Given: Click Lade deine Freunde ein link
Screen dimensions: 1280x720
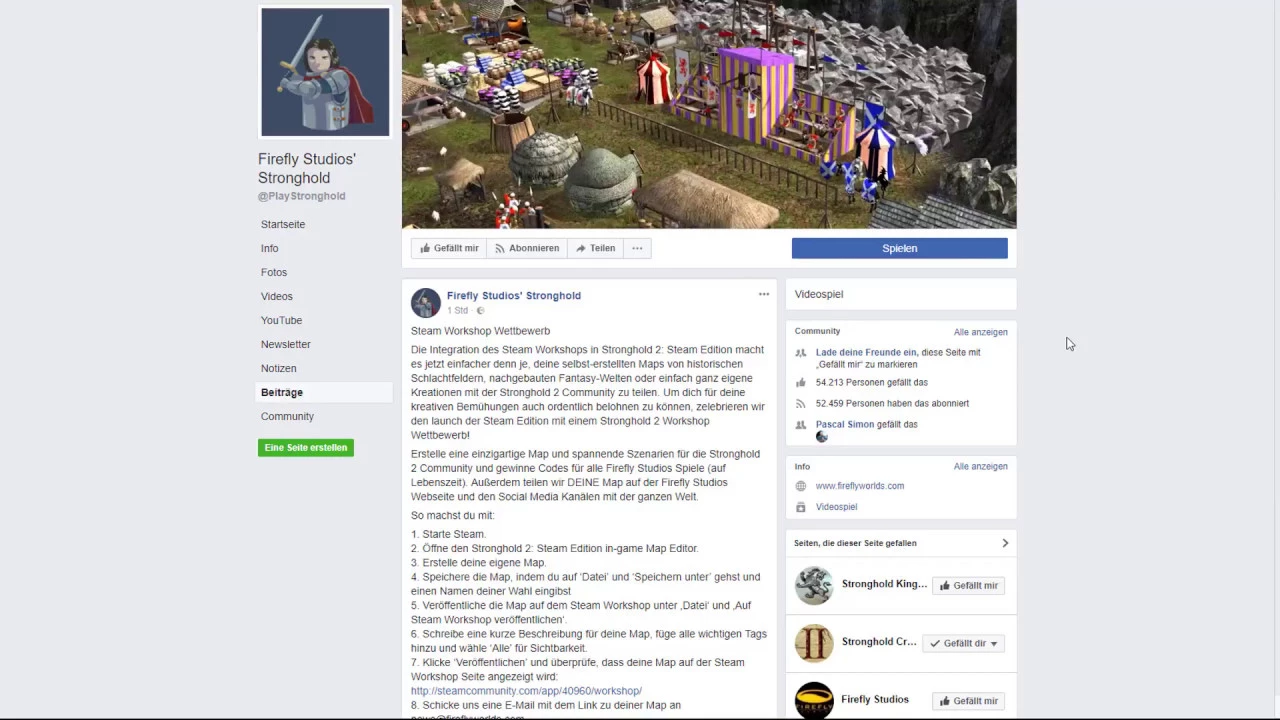Looking at the screenshot, I should click(x=866, y=352).
